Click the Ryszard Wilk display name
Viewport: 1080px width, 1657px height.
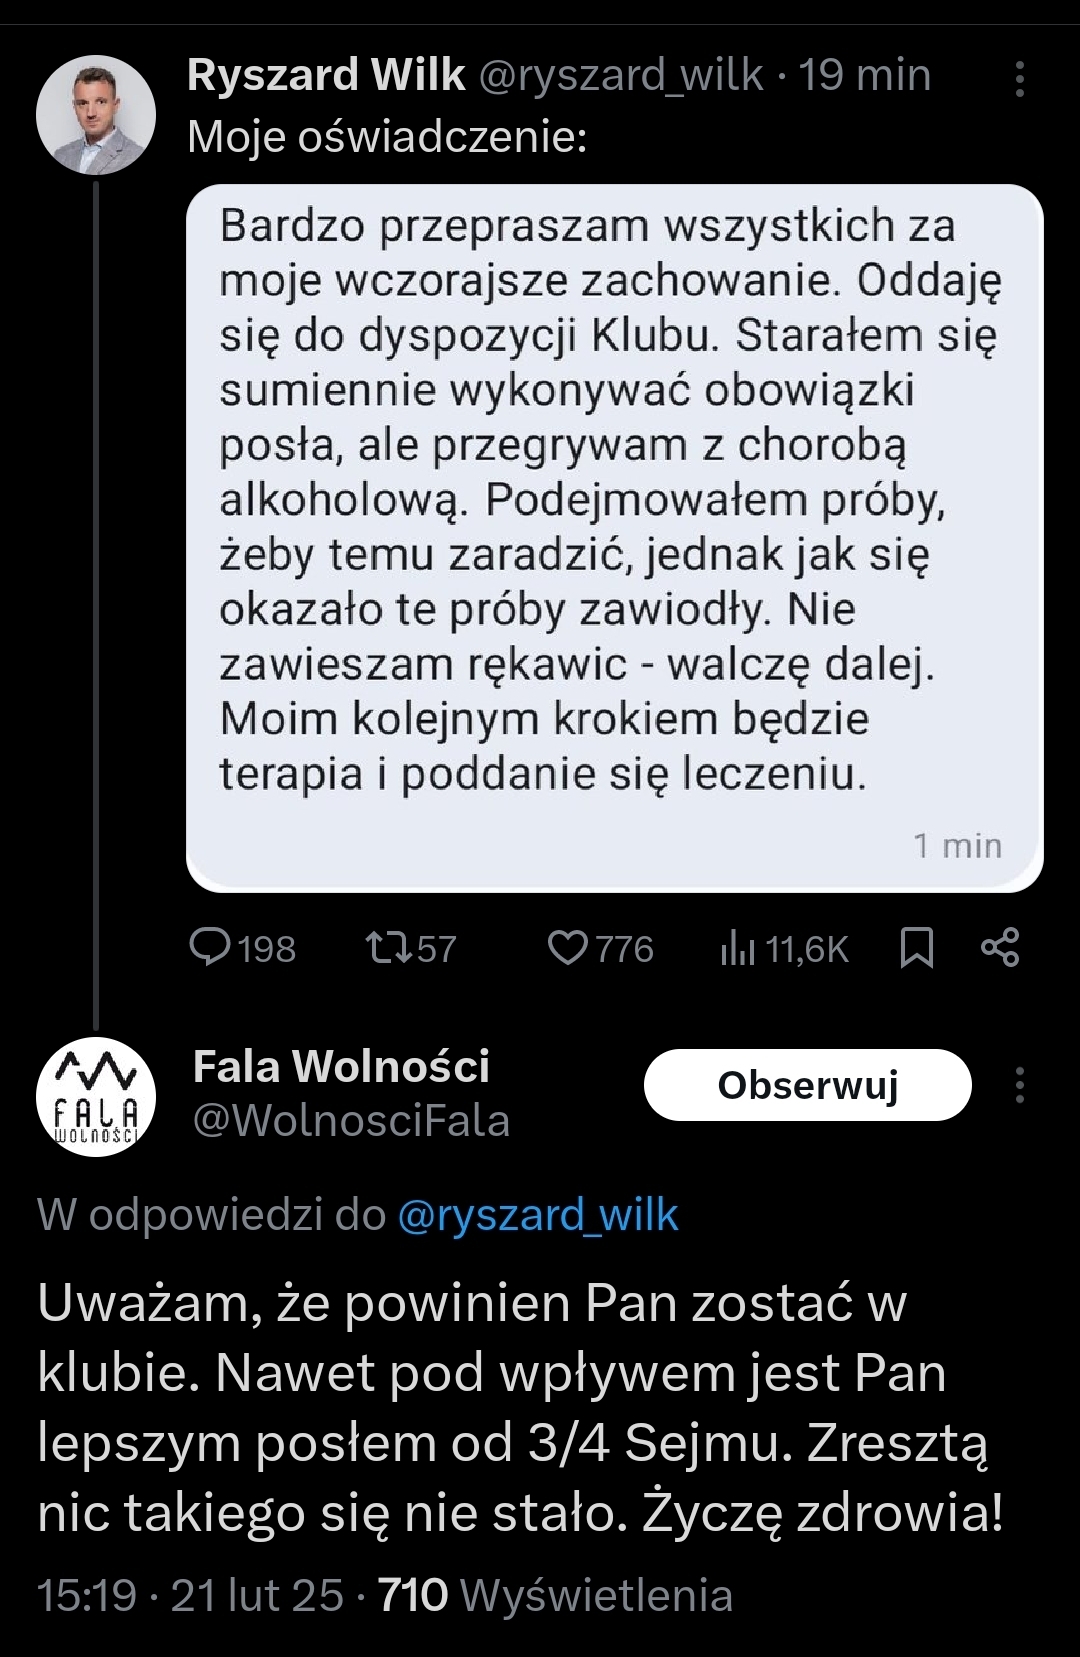(x=326, y=75)
